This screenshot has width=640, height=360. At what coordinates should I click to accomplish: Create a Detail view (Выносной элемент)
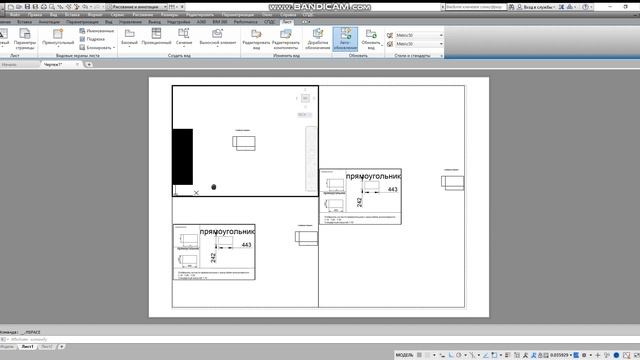(x=218, y=38)
